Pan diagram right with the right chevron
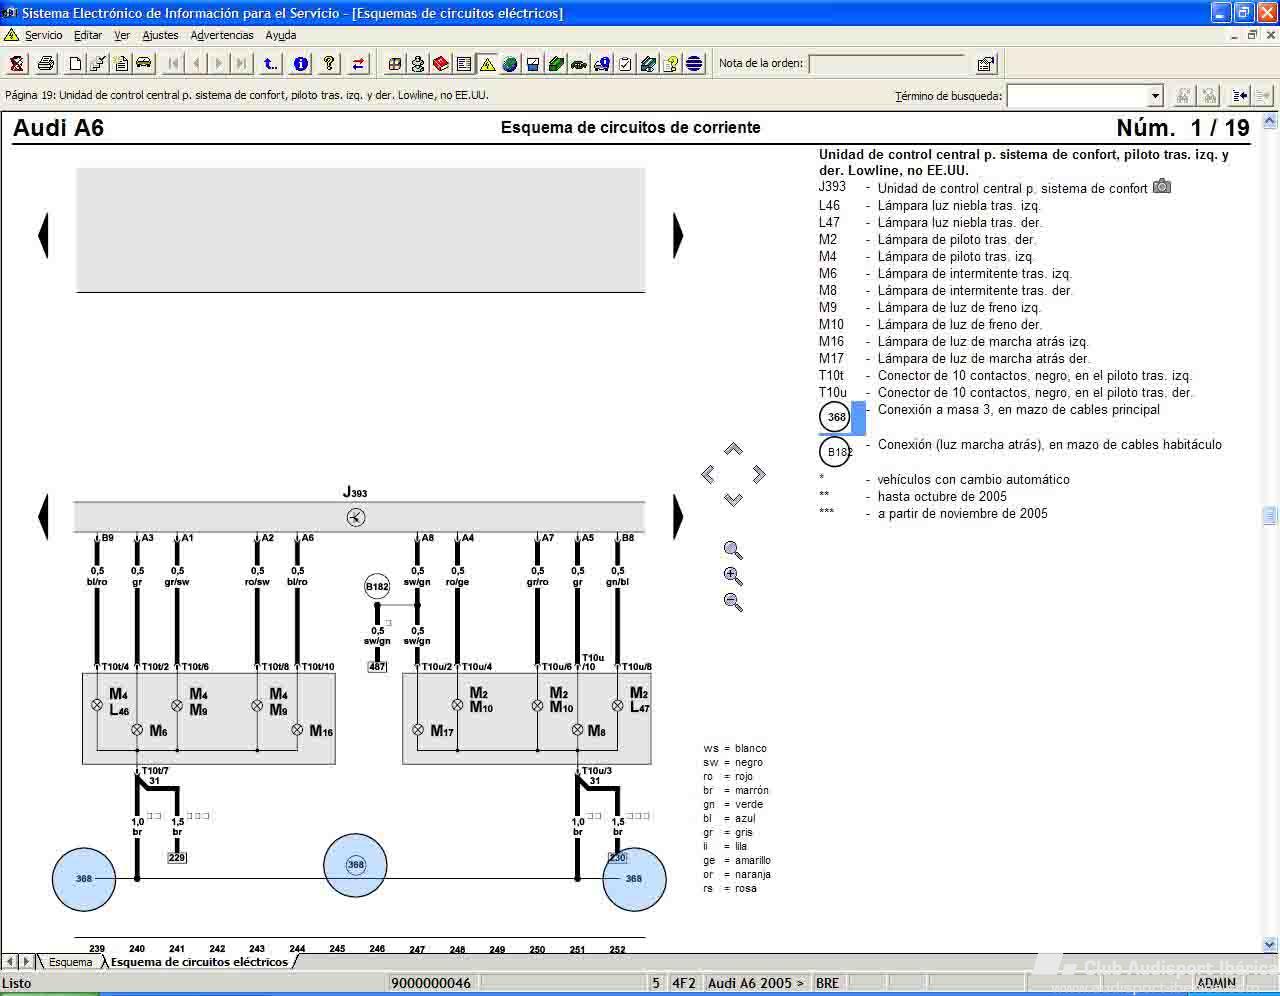 click(759, 474)
